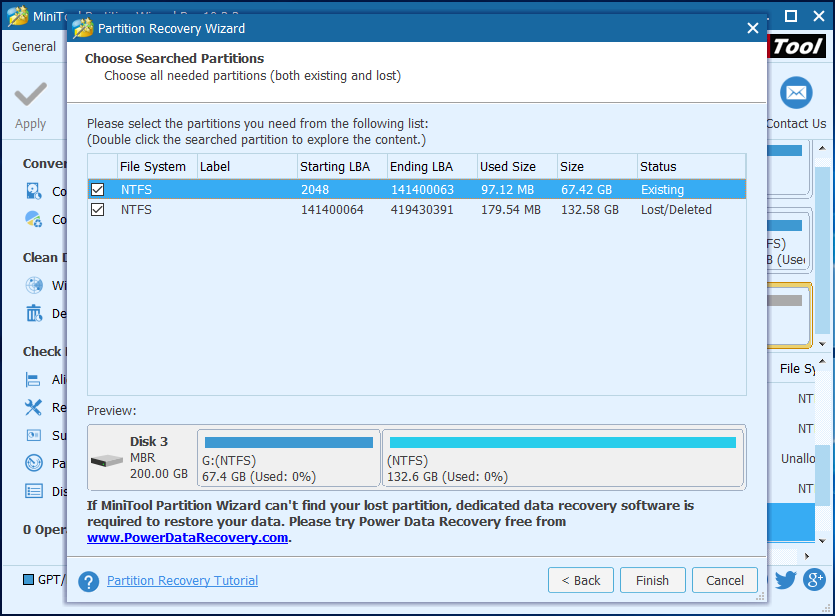This screenshot has width=835, height=616.
Task: Click the scroll right arrow in main window
Action: click(x=807, y=556)
